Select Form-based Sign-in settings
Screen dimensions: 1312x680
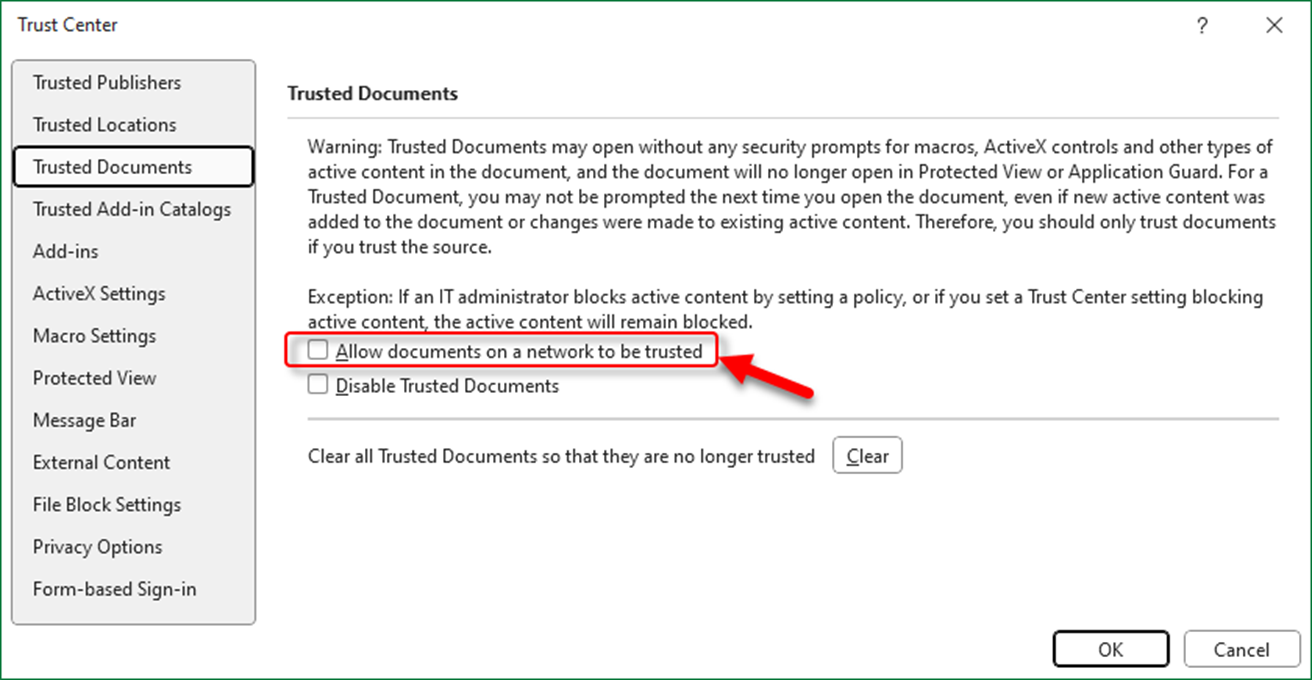coord(114,589)
